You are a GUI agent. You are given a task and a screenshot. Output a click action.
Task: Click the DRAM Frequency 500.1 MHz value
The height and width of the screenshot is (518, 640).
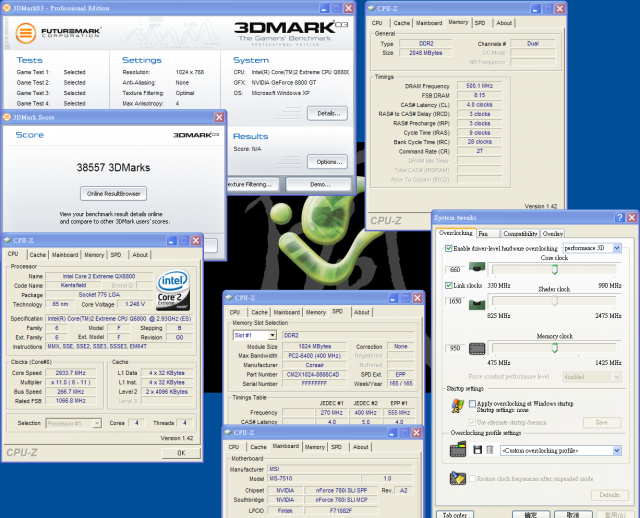(x=479, y=86)
